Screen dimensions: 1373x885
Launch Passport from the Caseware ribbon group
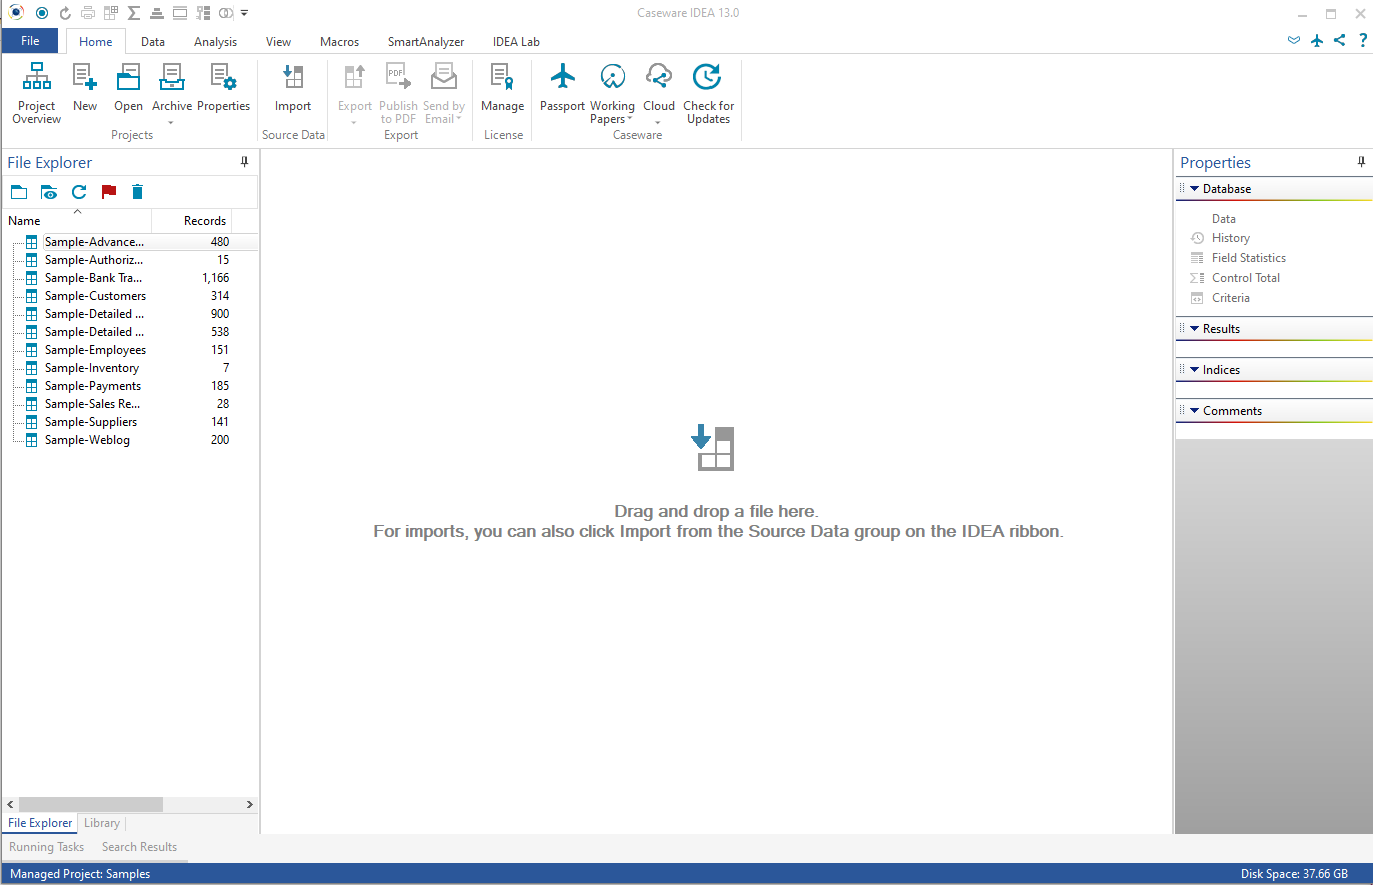pyautogui.click(x=562, y=88)
